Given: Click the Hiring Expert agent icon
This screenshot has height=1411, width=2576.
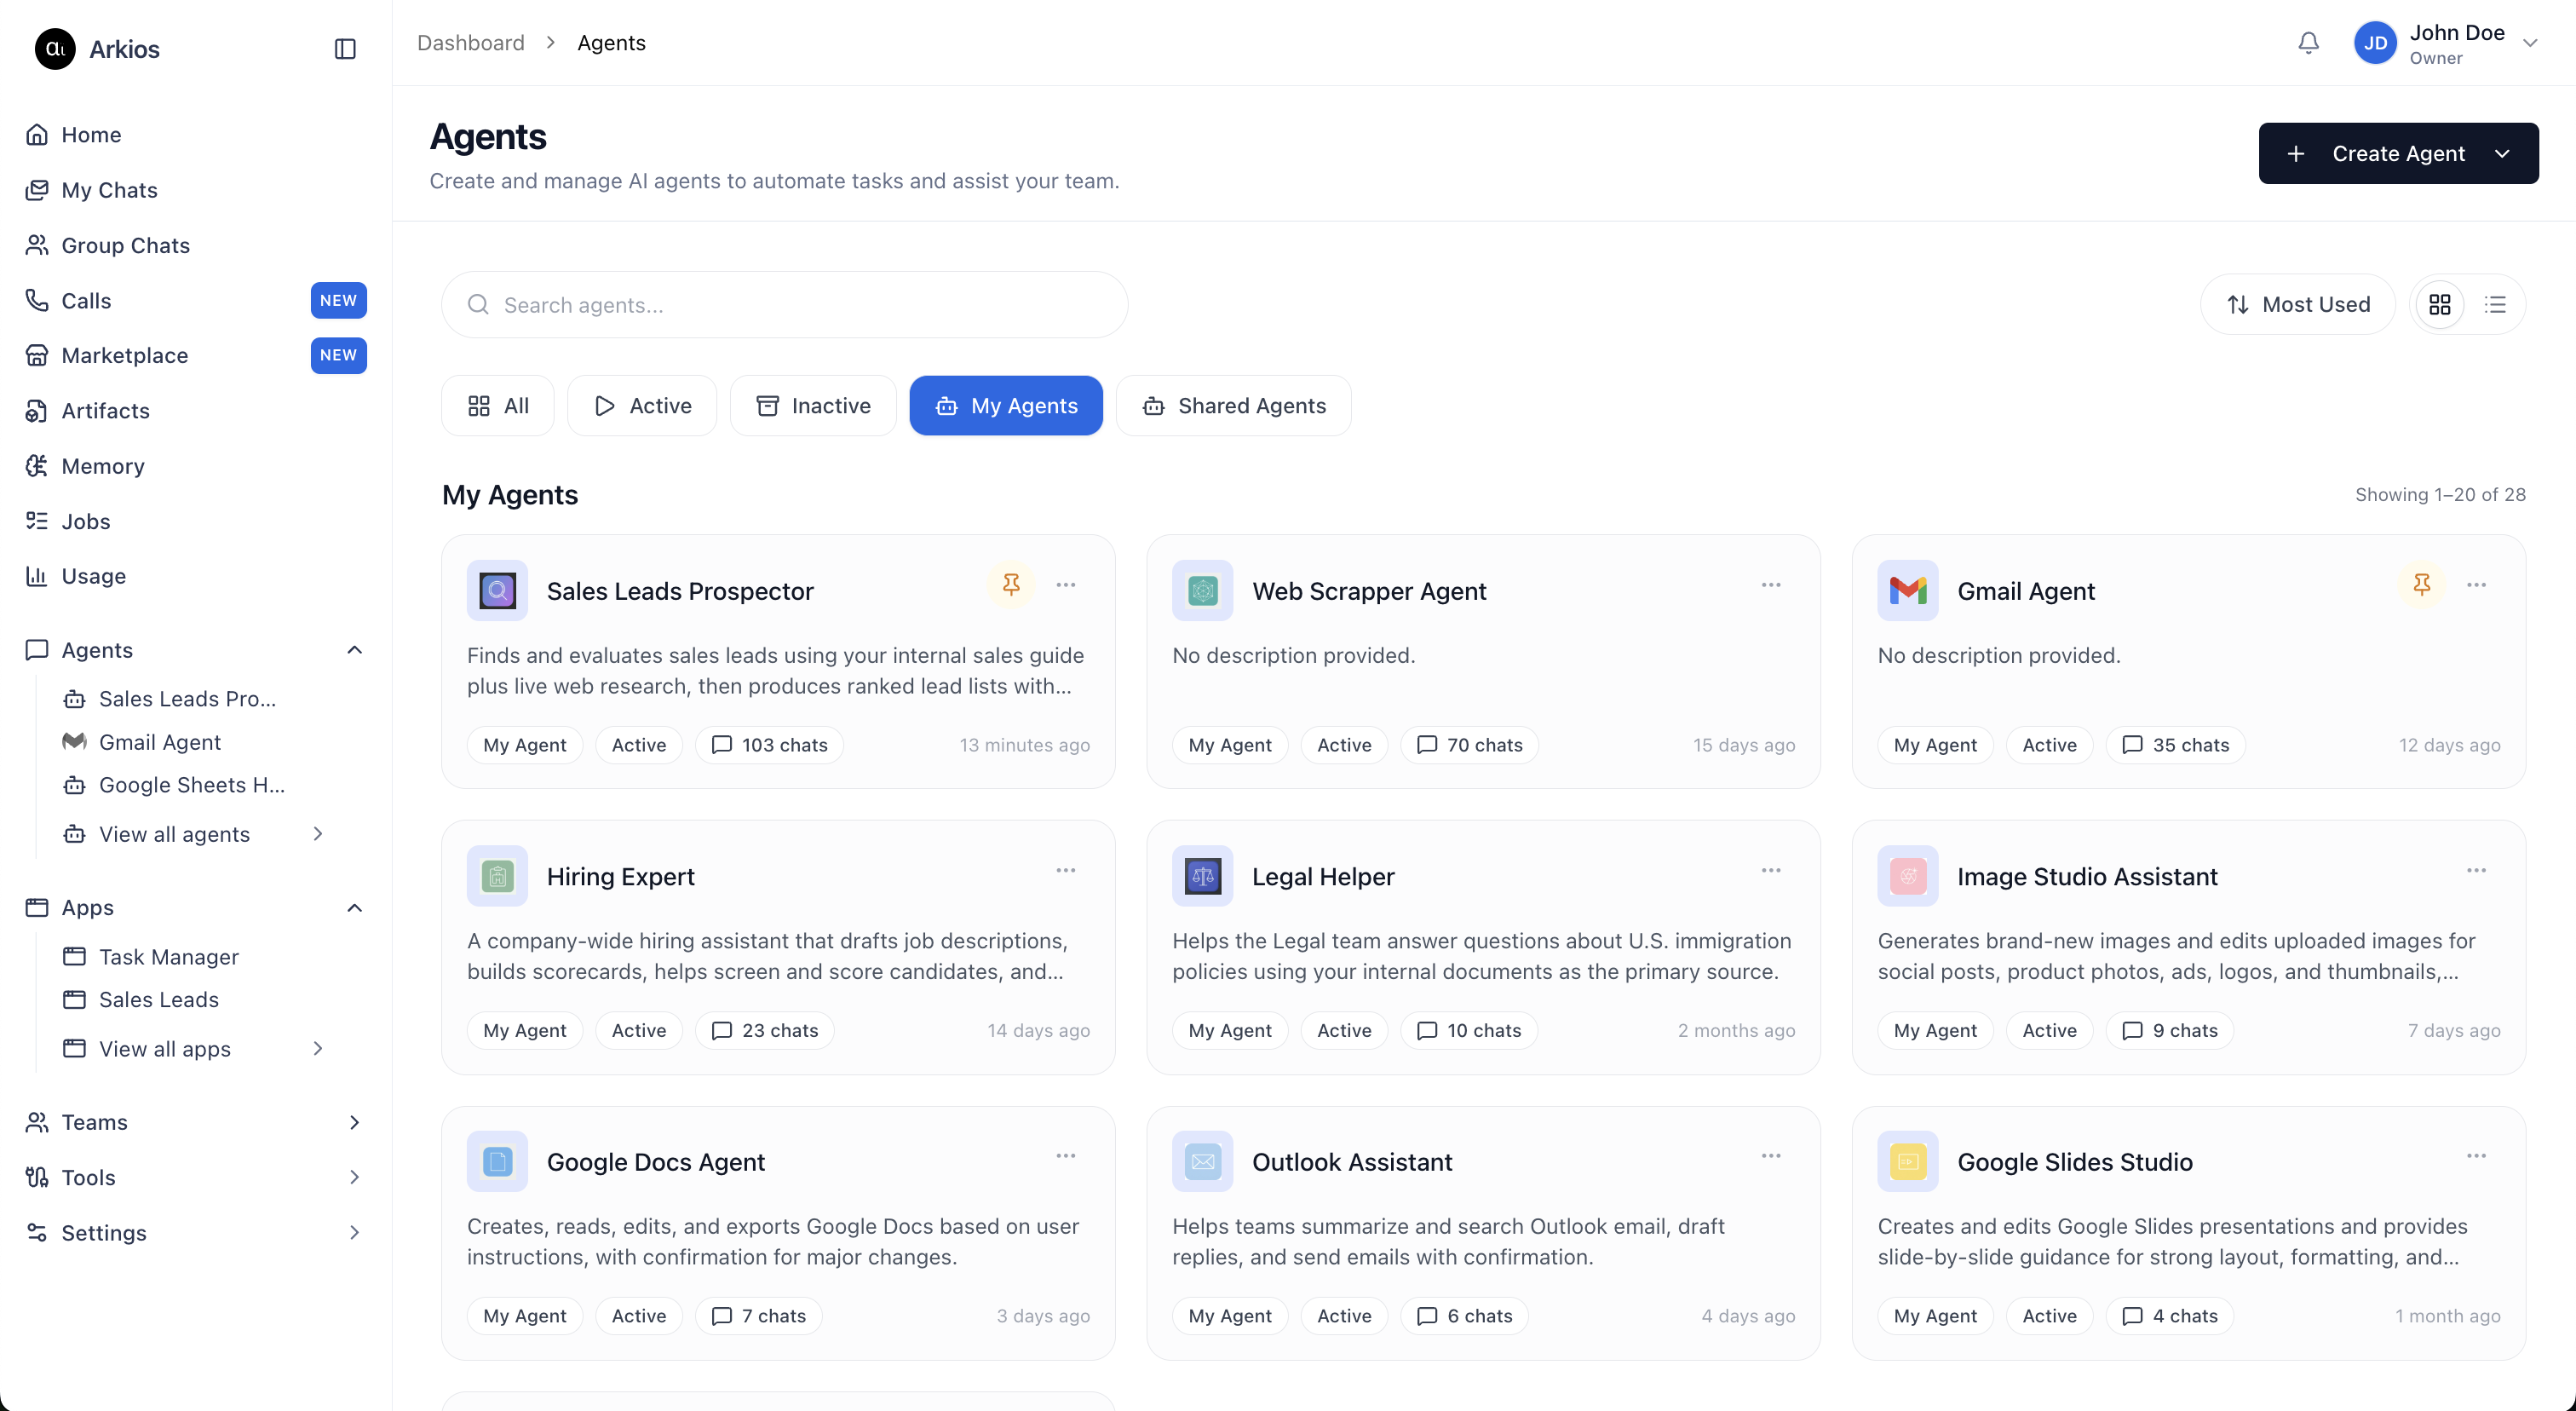Looking at the screenshot, I should (x=497, y=876).
